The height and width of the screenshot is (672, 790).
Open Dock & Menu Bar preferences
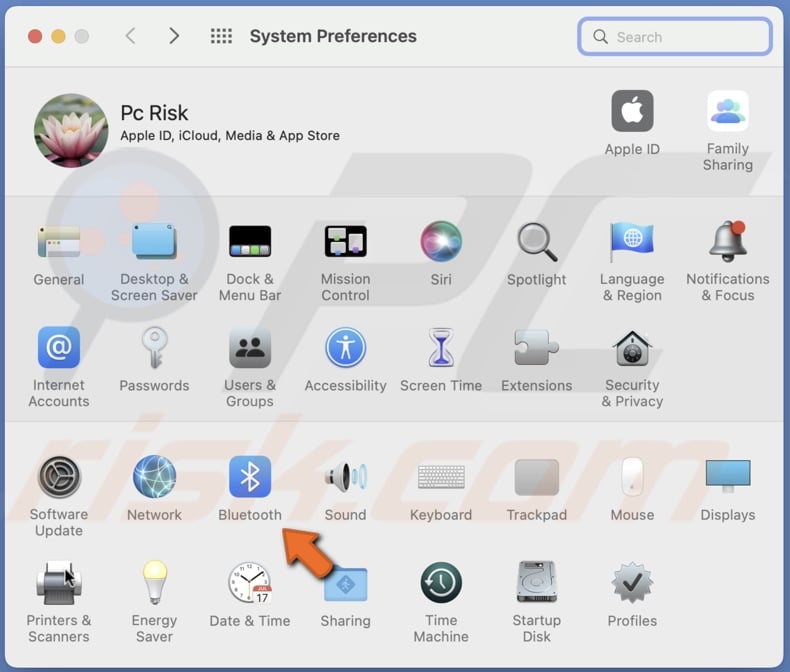(x=250, y=242)
